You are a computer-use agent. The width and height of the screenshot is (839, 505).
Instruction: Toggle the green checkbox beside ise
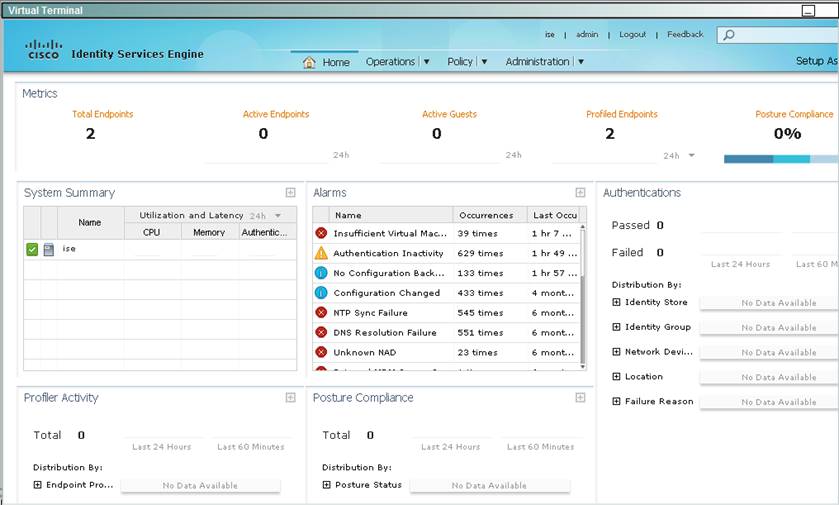click(32, 249)
